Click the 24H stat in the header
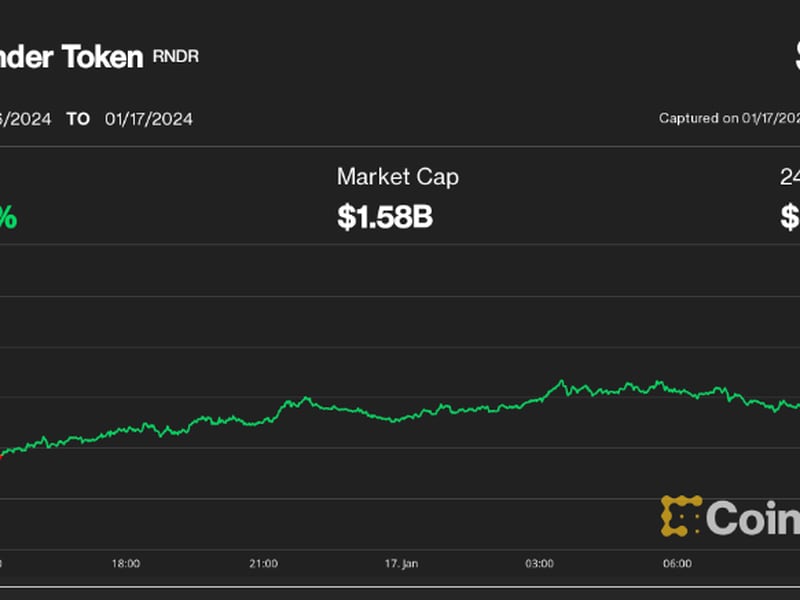 pyautogui.click(x=790, y=177)
